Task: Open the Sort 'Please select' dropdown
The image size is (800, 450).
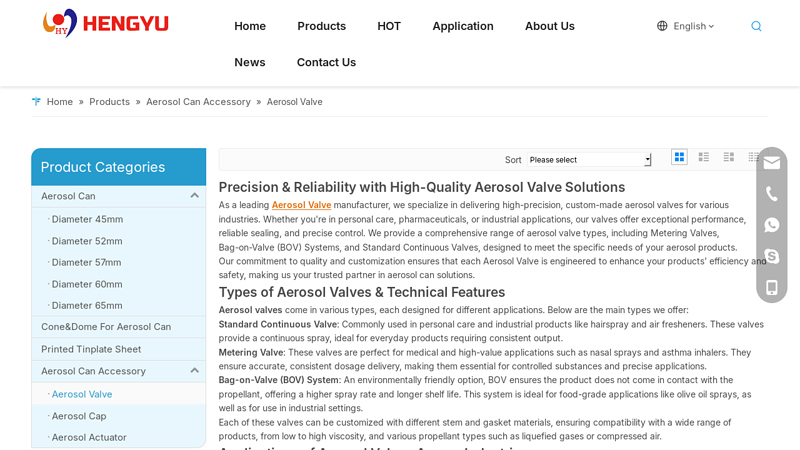Action: coord(589,160)
